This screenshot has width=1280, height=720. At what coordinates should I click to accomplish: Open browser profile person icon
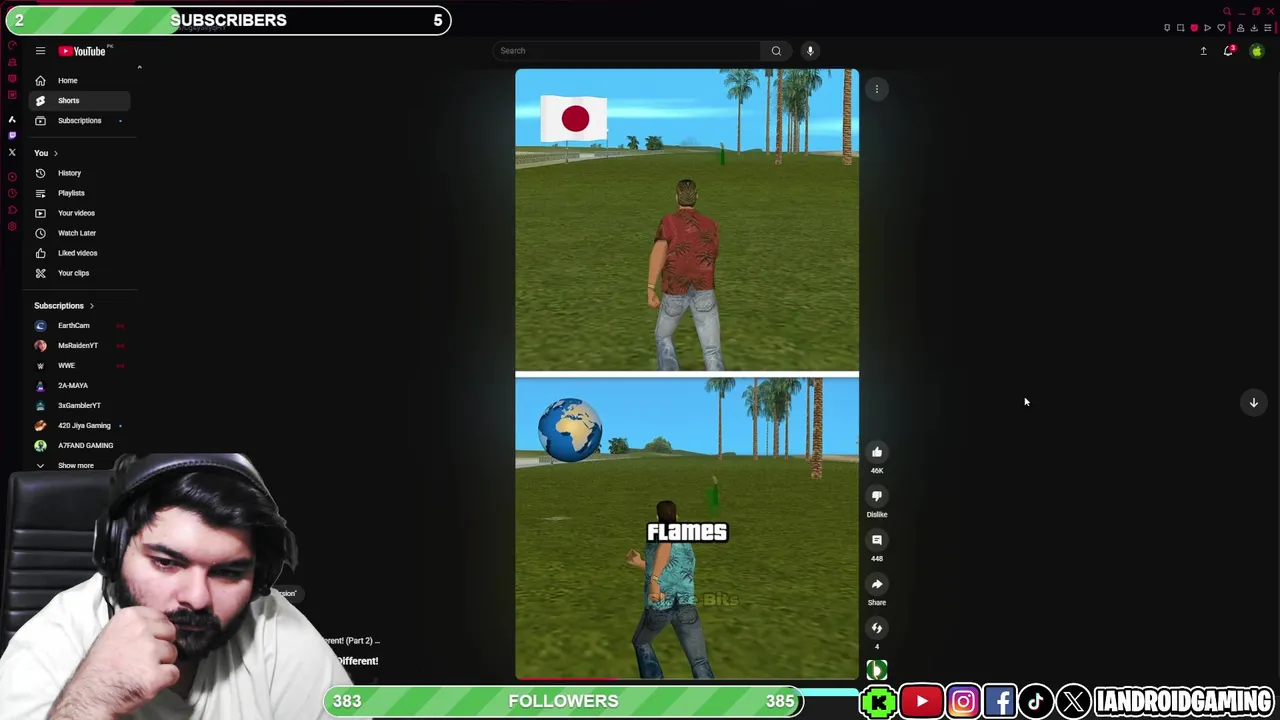tap(1240, 28)
